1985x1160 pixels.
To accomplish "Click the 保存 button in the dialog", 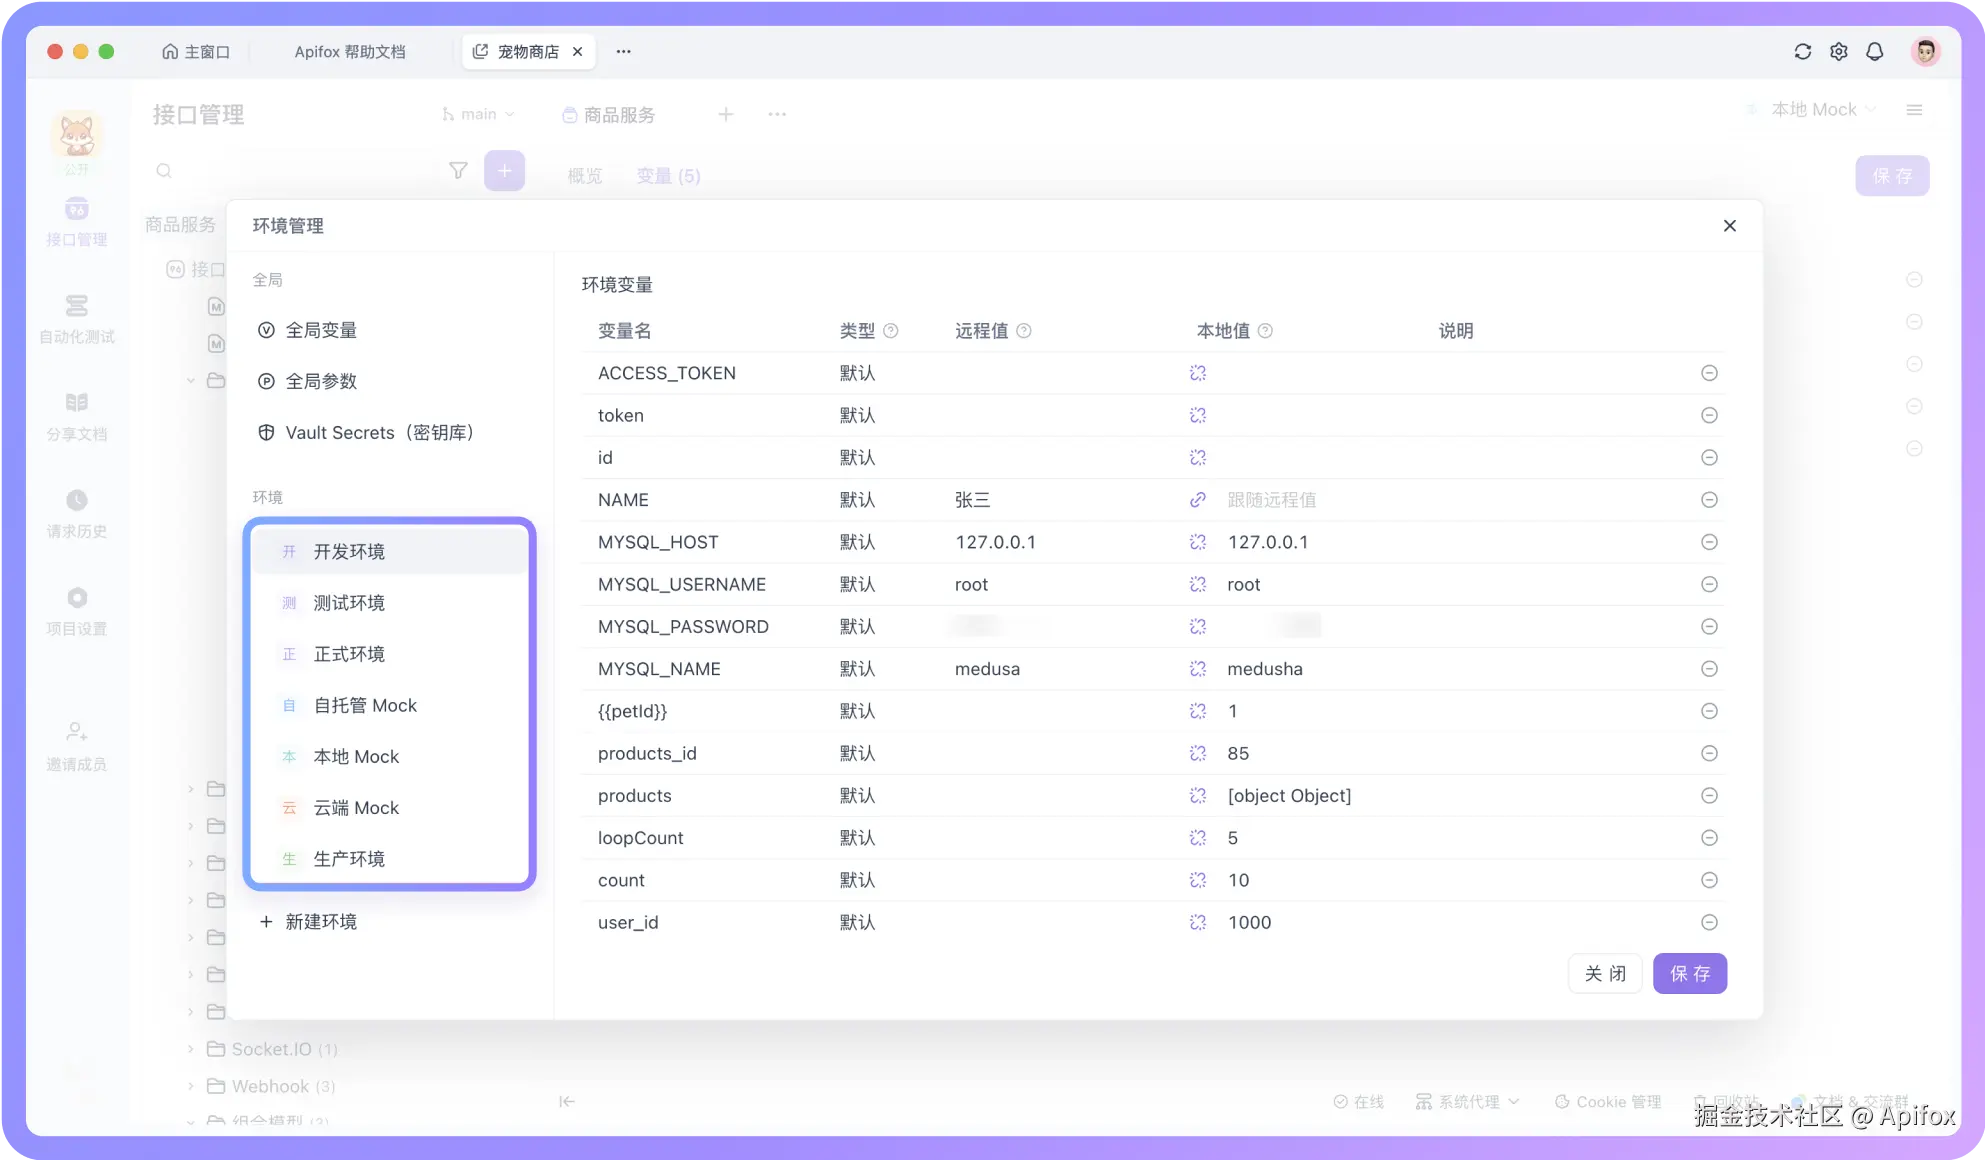I will 1689,973.
